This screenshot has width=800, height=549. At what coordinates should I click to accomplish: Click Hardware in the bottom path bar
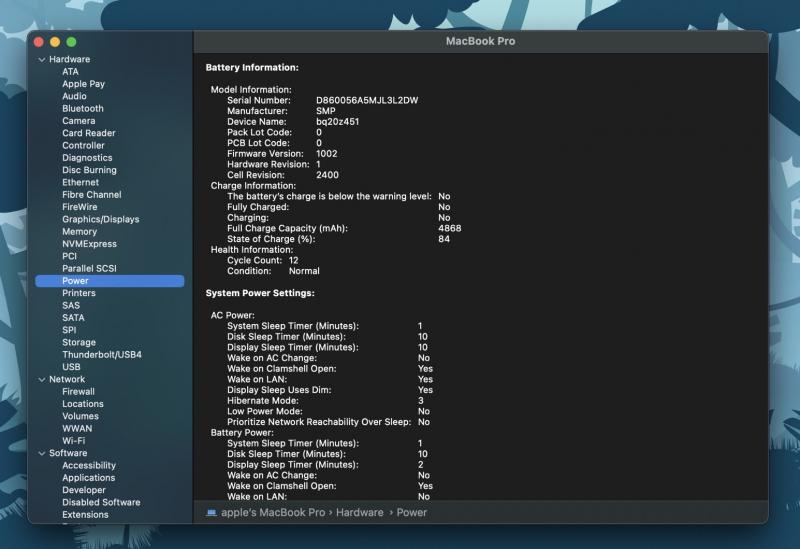point(359,512)
